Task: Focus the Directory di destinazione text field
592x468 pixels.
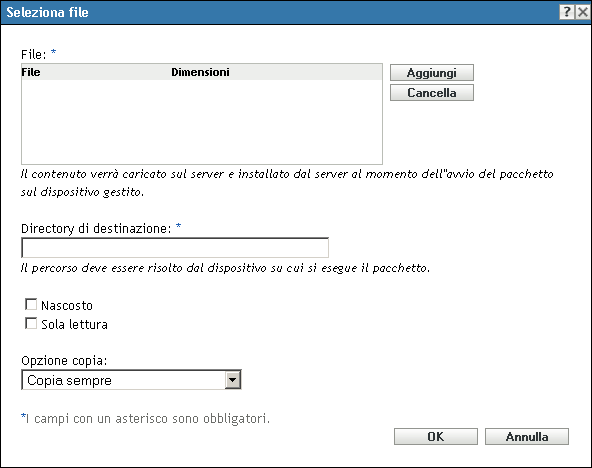Action: click(175, 248)
